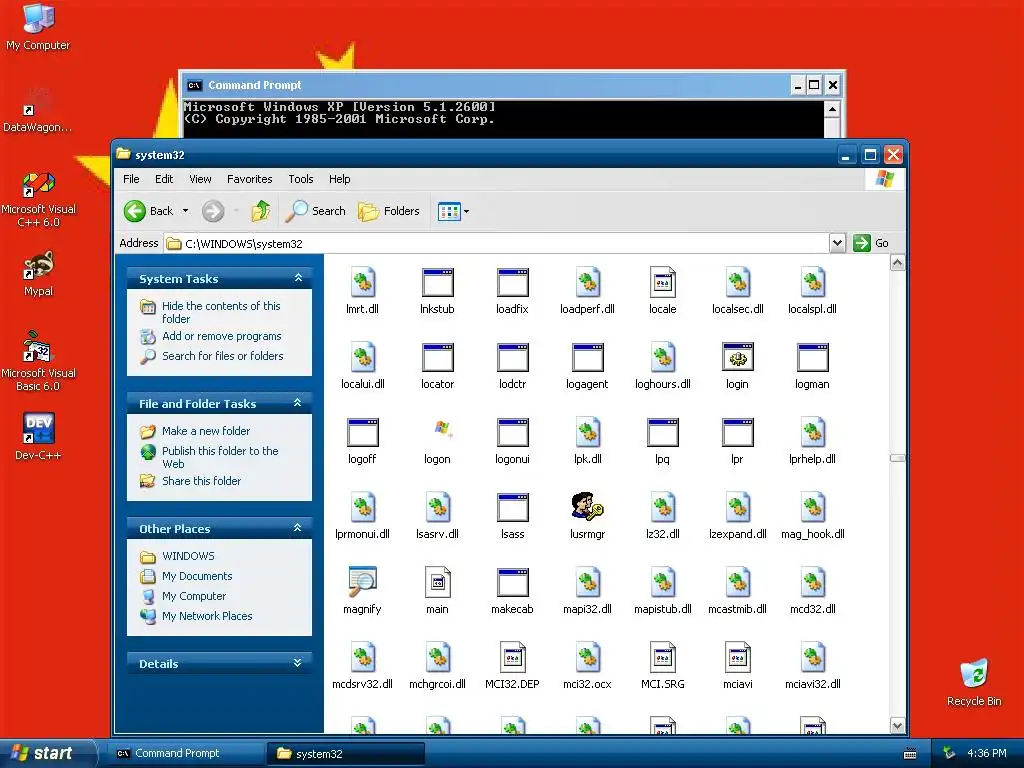Select the loadfix file icon
The width and height of the screenshot is (1024, 768).
pyautogui.click(x=512, y=282)
